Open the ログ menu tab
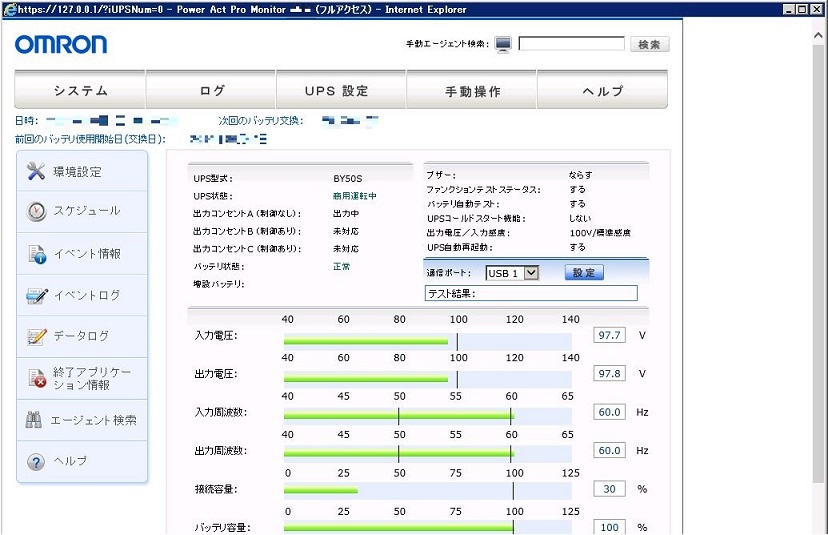The image size is (828, 535). 211,90
